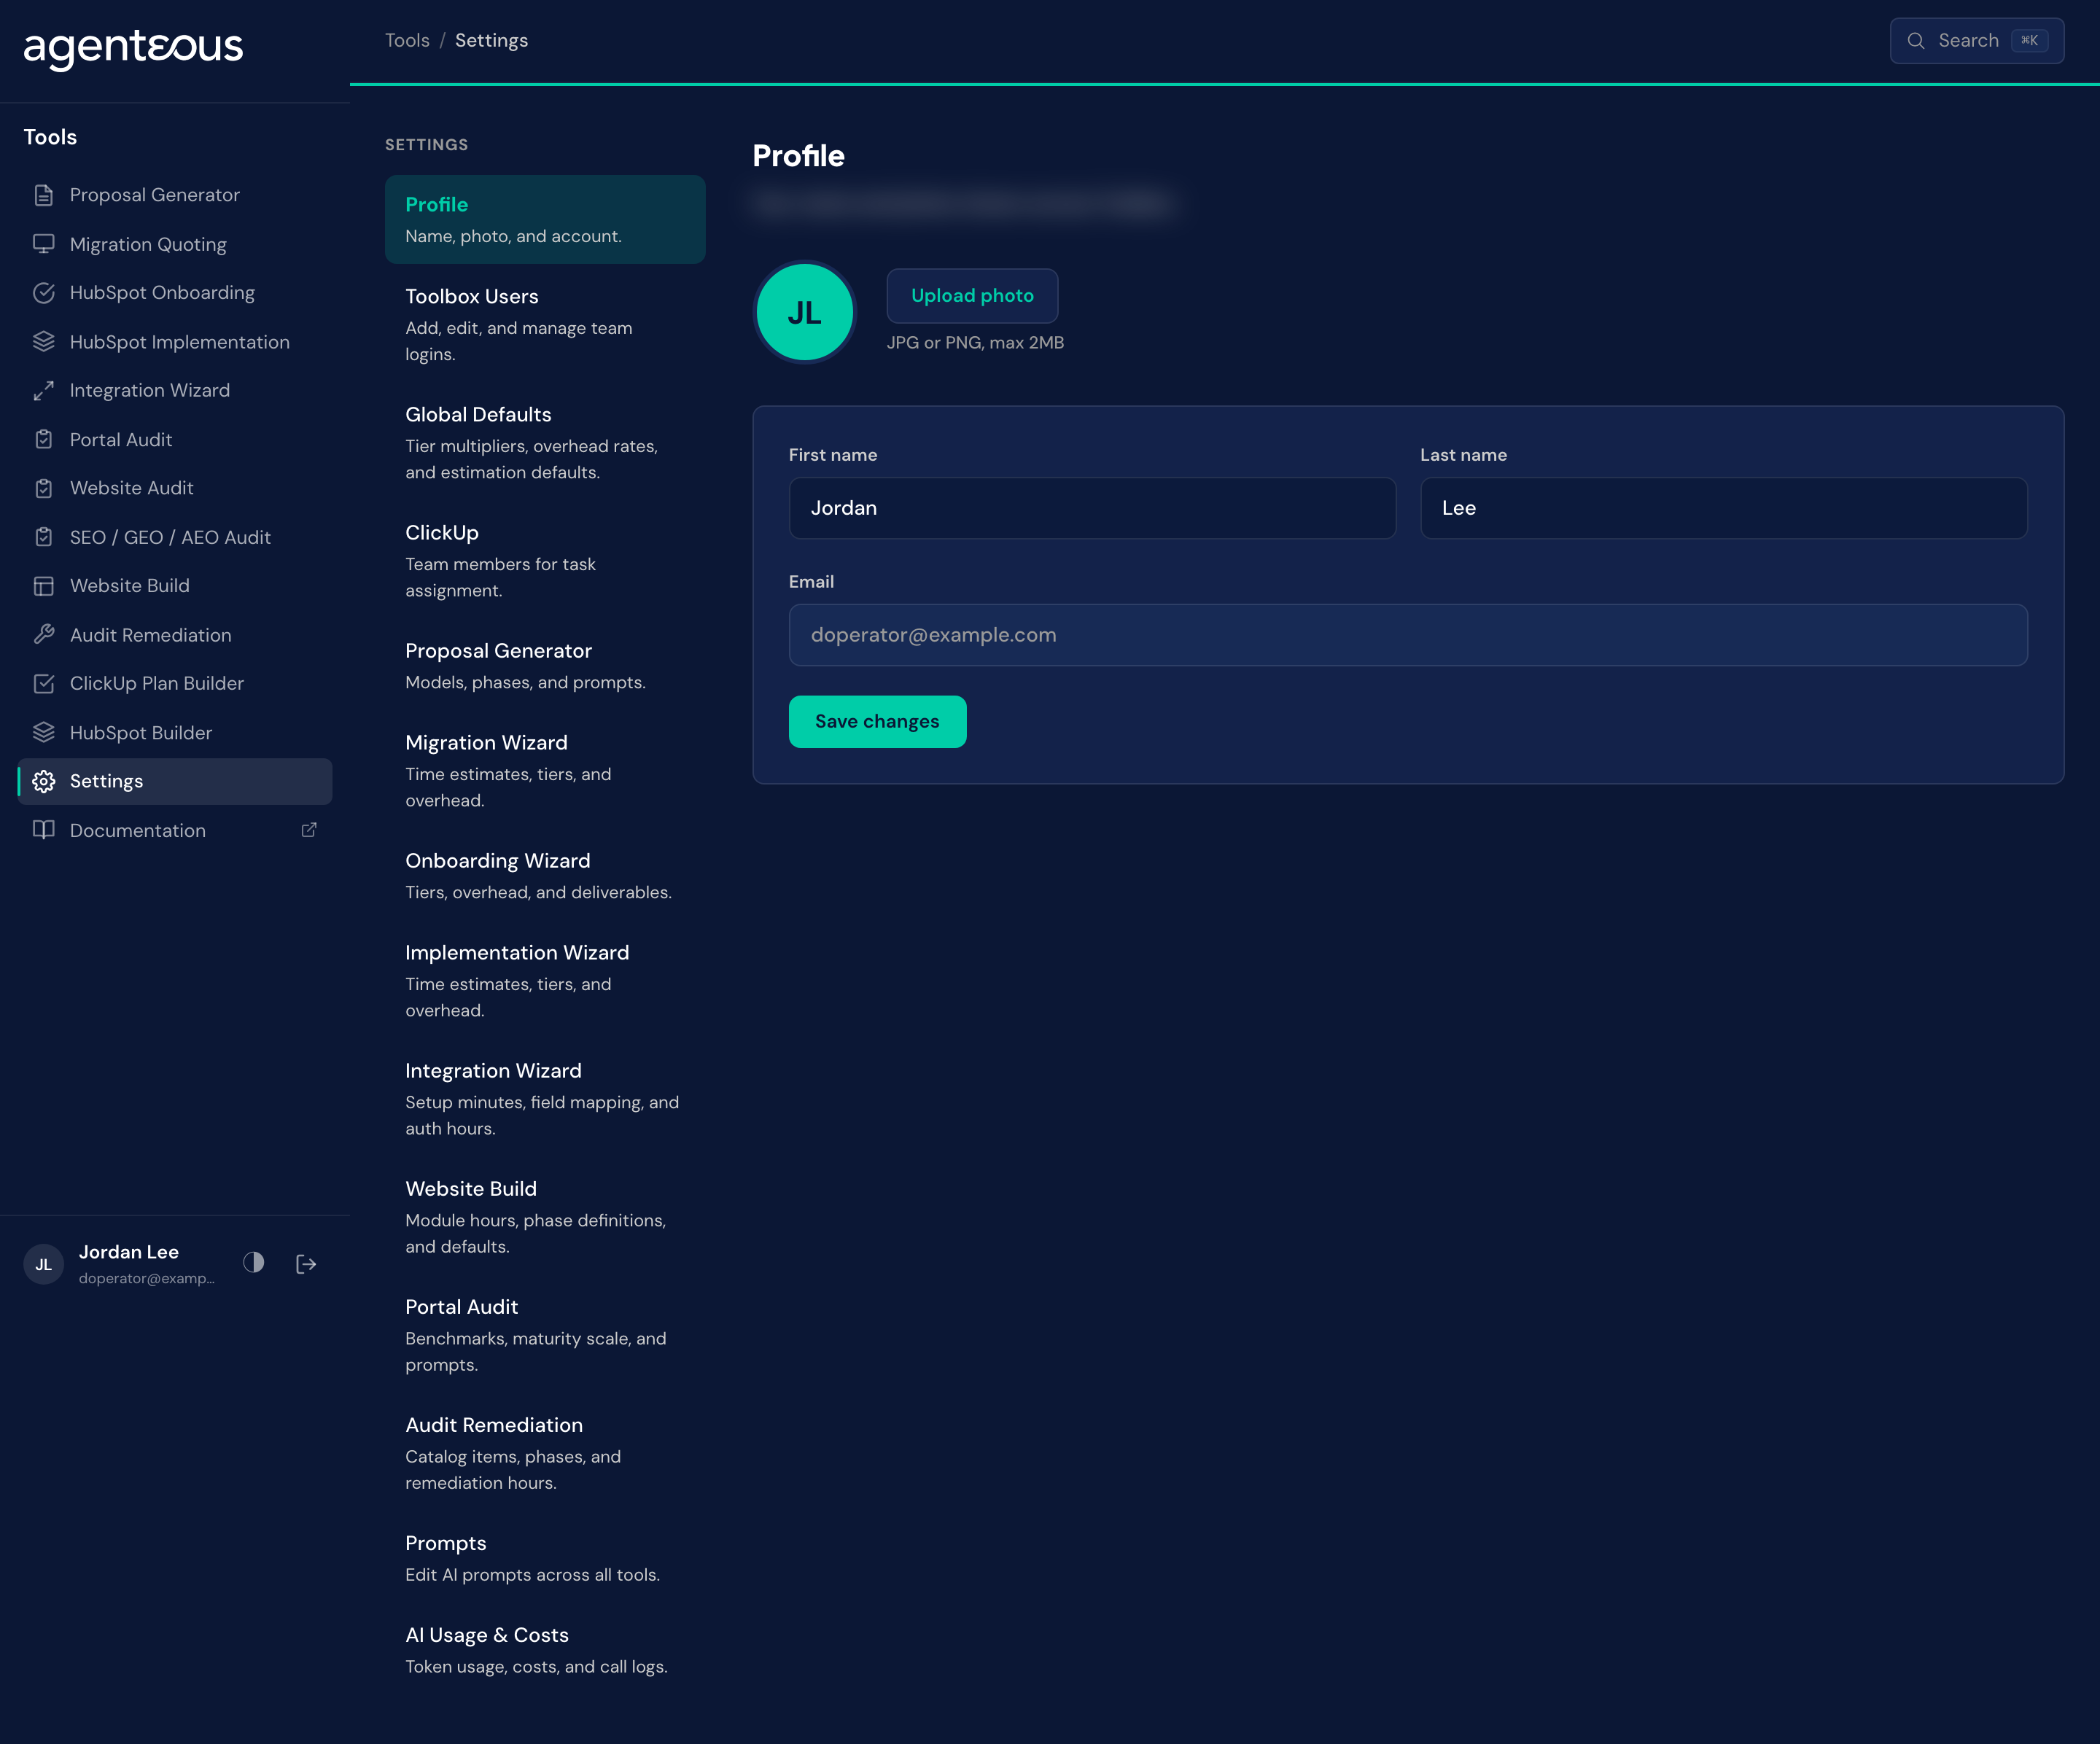Open Migration Wizard settings section
This screenshot has width=2100, height=1744.
tap(545, 771)
